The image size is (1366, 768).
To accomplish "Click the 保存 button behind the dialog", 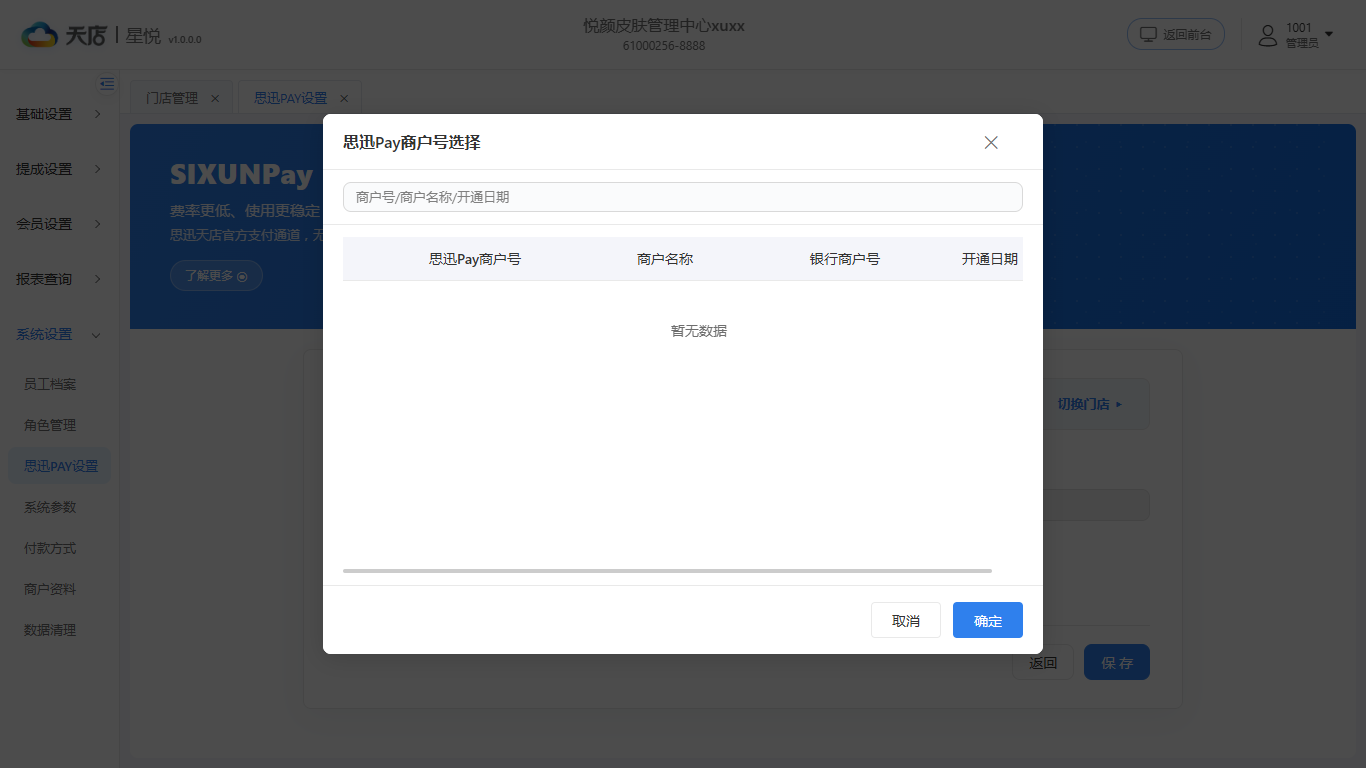I will [x=1117, y=662].
